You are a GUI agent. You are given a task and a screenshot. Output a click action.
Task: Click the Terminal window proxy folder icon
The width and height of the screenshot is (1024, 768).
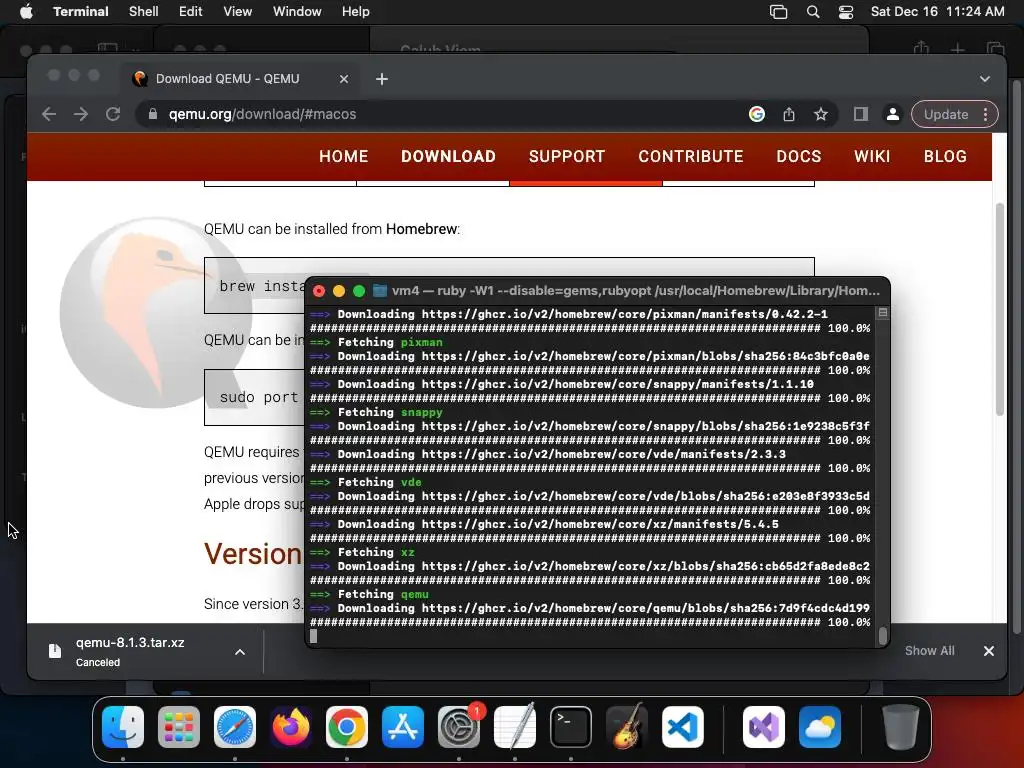pyautogui.click(x=379, y=291)
